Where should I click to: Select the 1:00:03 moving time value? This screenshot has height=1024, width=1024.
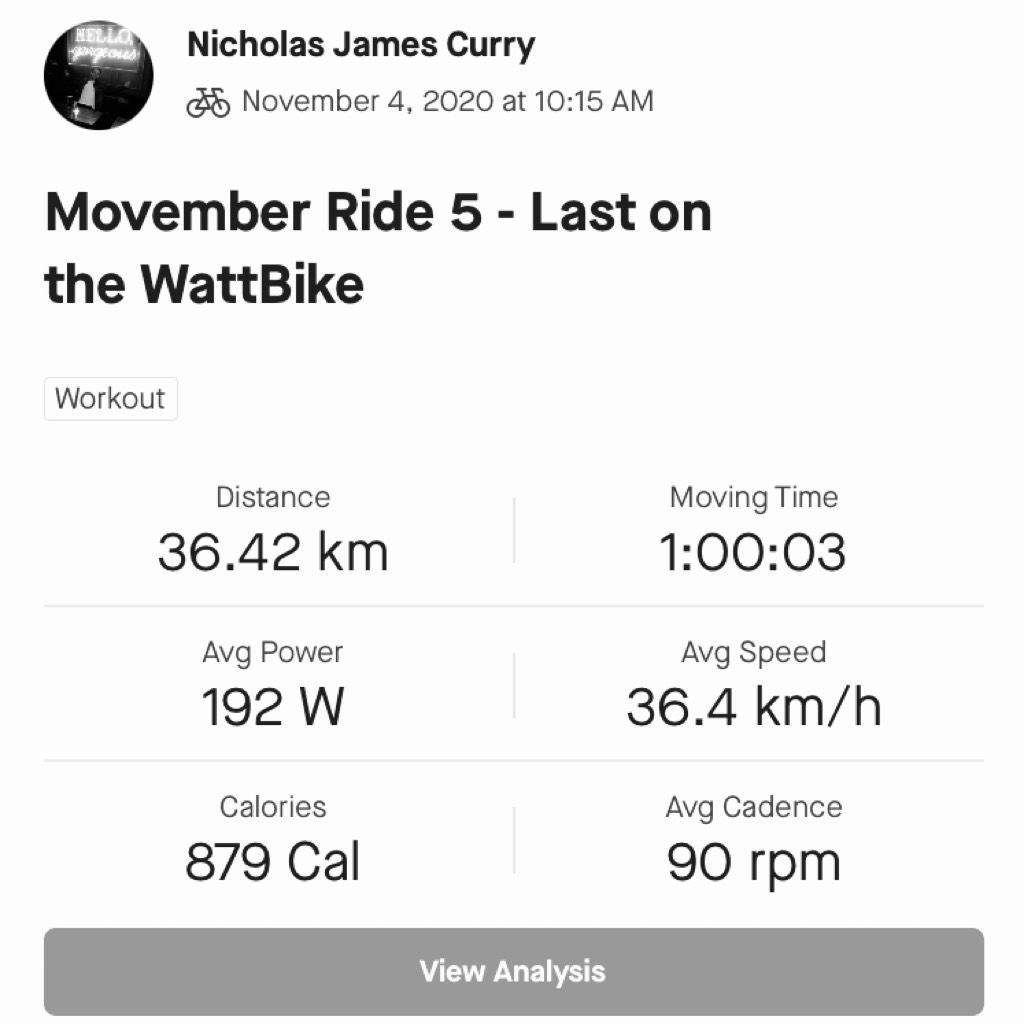[753, 552]
